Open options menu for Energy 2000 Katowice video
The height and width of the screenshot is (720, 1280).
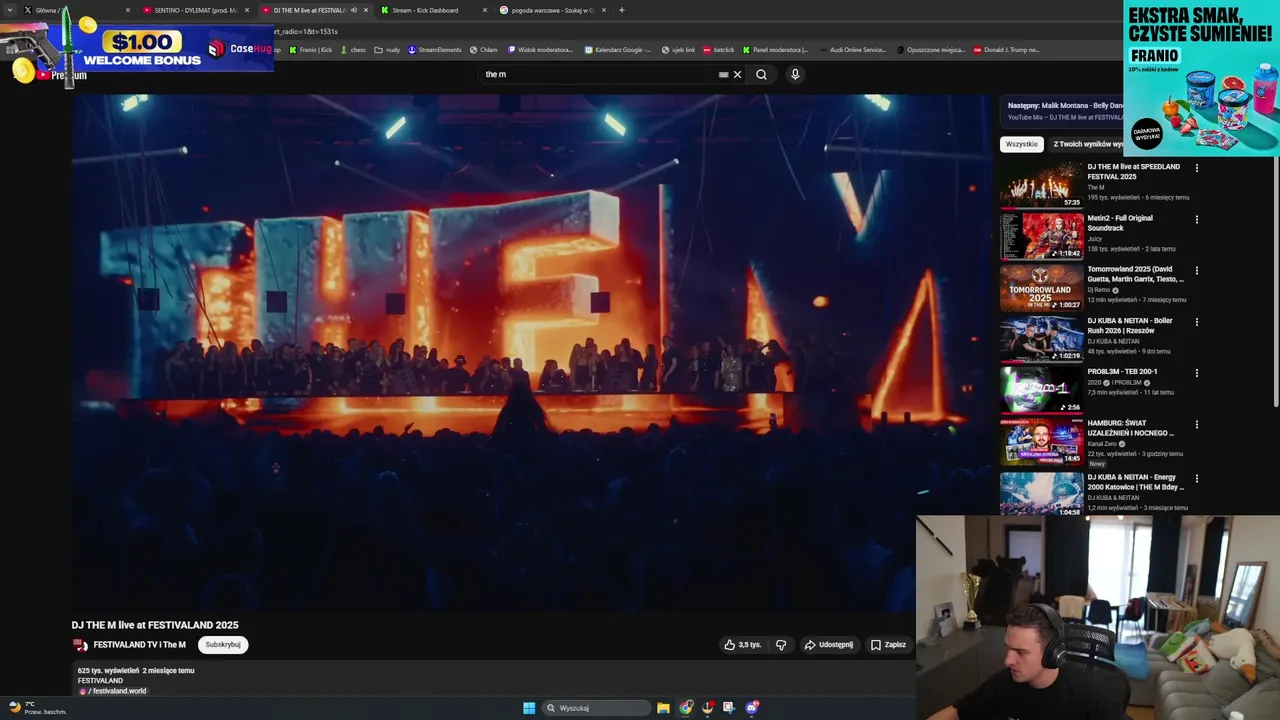(1197, 478)
